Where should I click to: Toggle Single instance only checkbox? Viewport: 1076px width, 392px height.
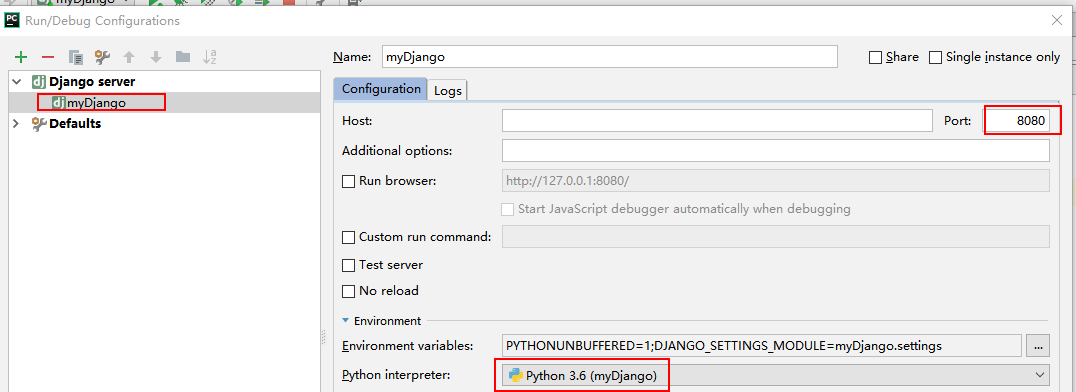click(x=935, y=58)
